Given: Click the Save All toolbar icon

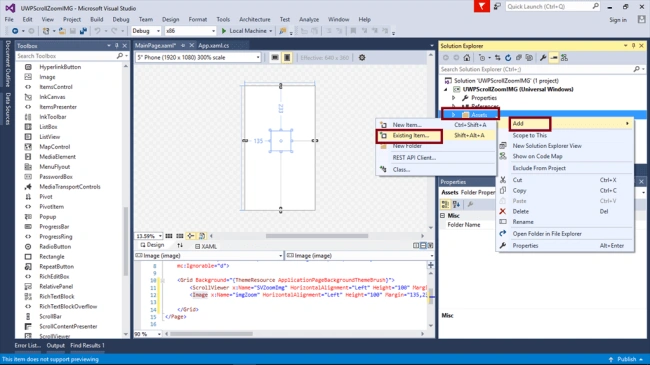Looking at the screenshot, I should click(x=83, y=31).
